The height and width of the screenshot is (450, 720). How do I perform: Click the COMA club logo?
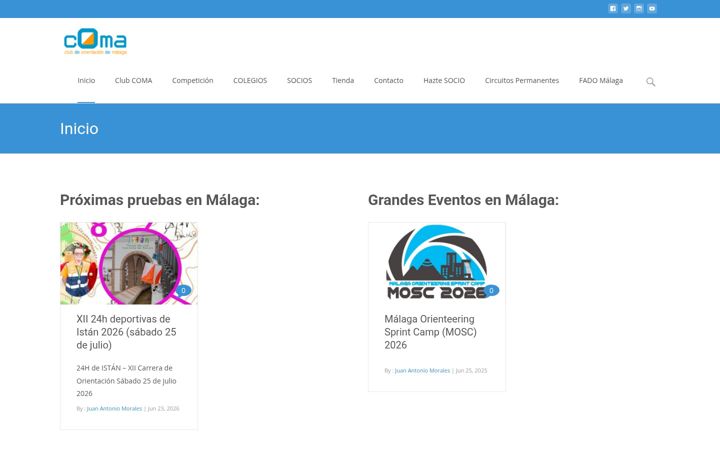(x=96, y=42)
